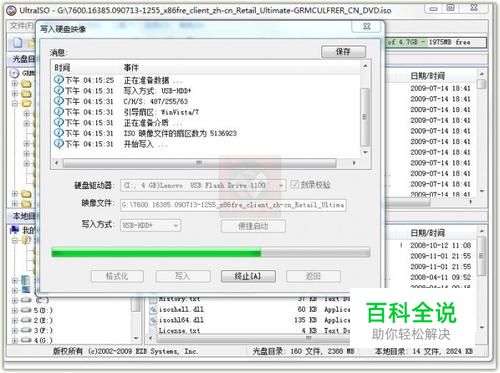
Task: Select the 3(F:) drive icon
Action: [x=26, y=330]
